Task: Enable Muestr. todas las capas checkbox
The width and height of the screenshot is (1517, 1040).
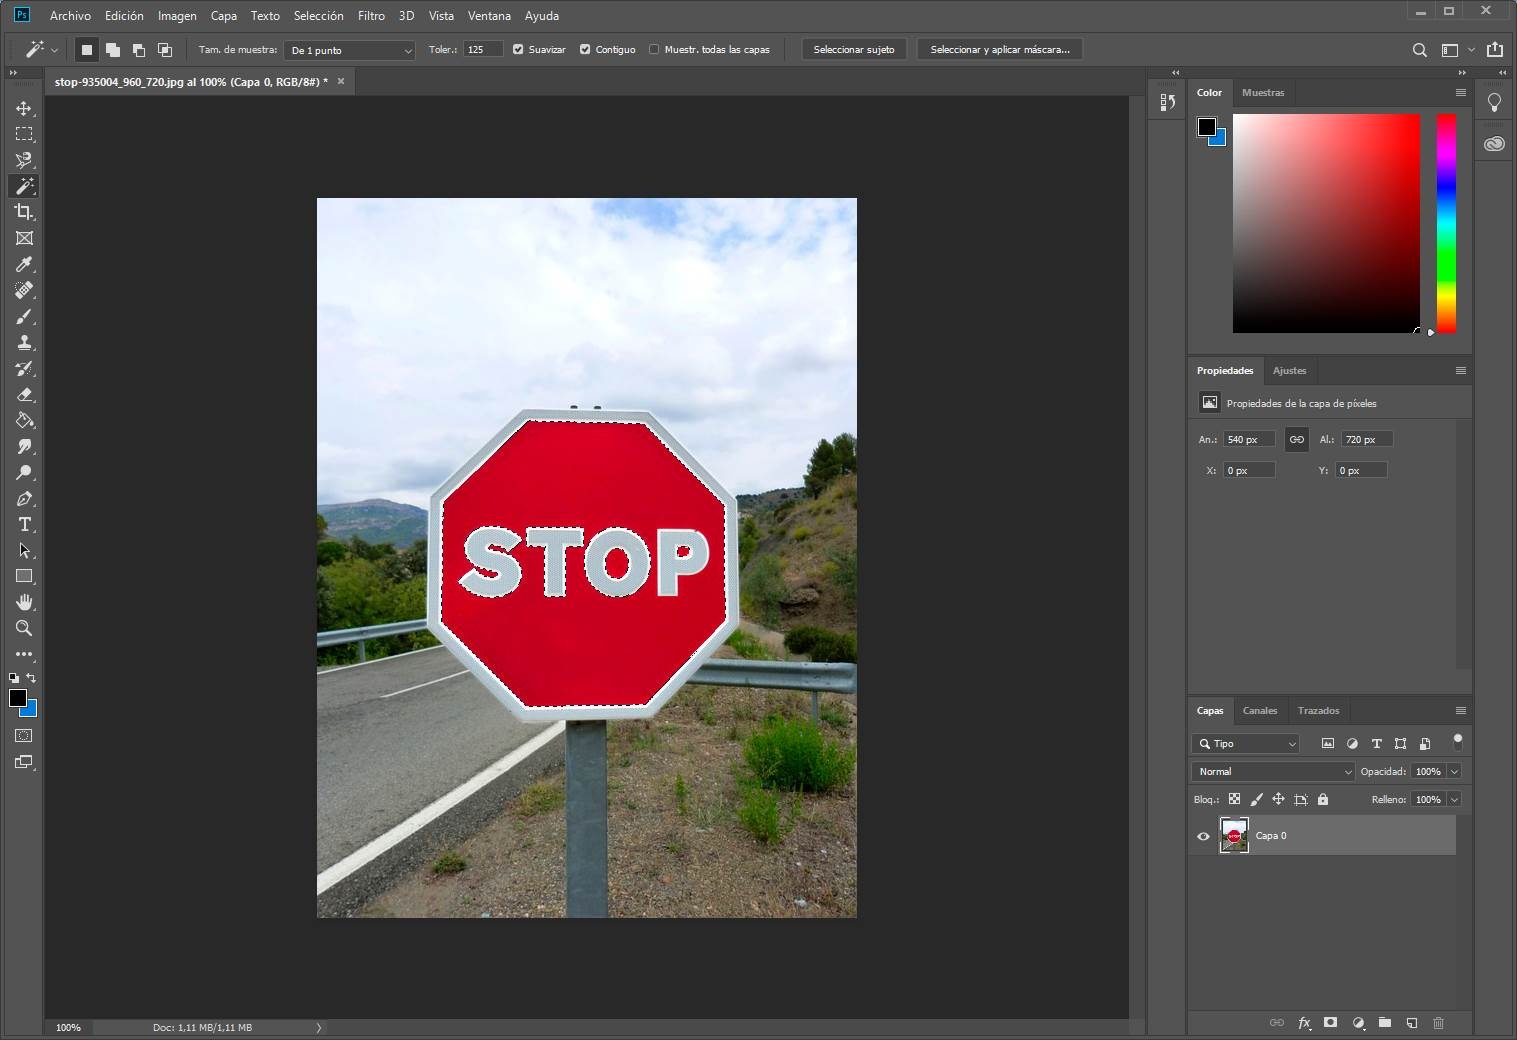Action: pos(654,49)
